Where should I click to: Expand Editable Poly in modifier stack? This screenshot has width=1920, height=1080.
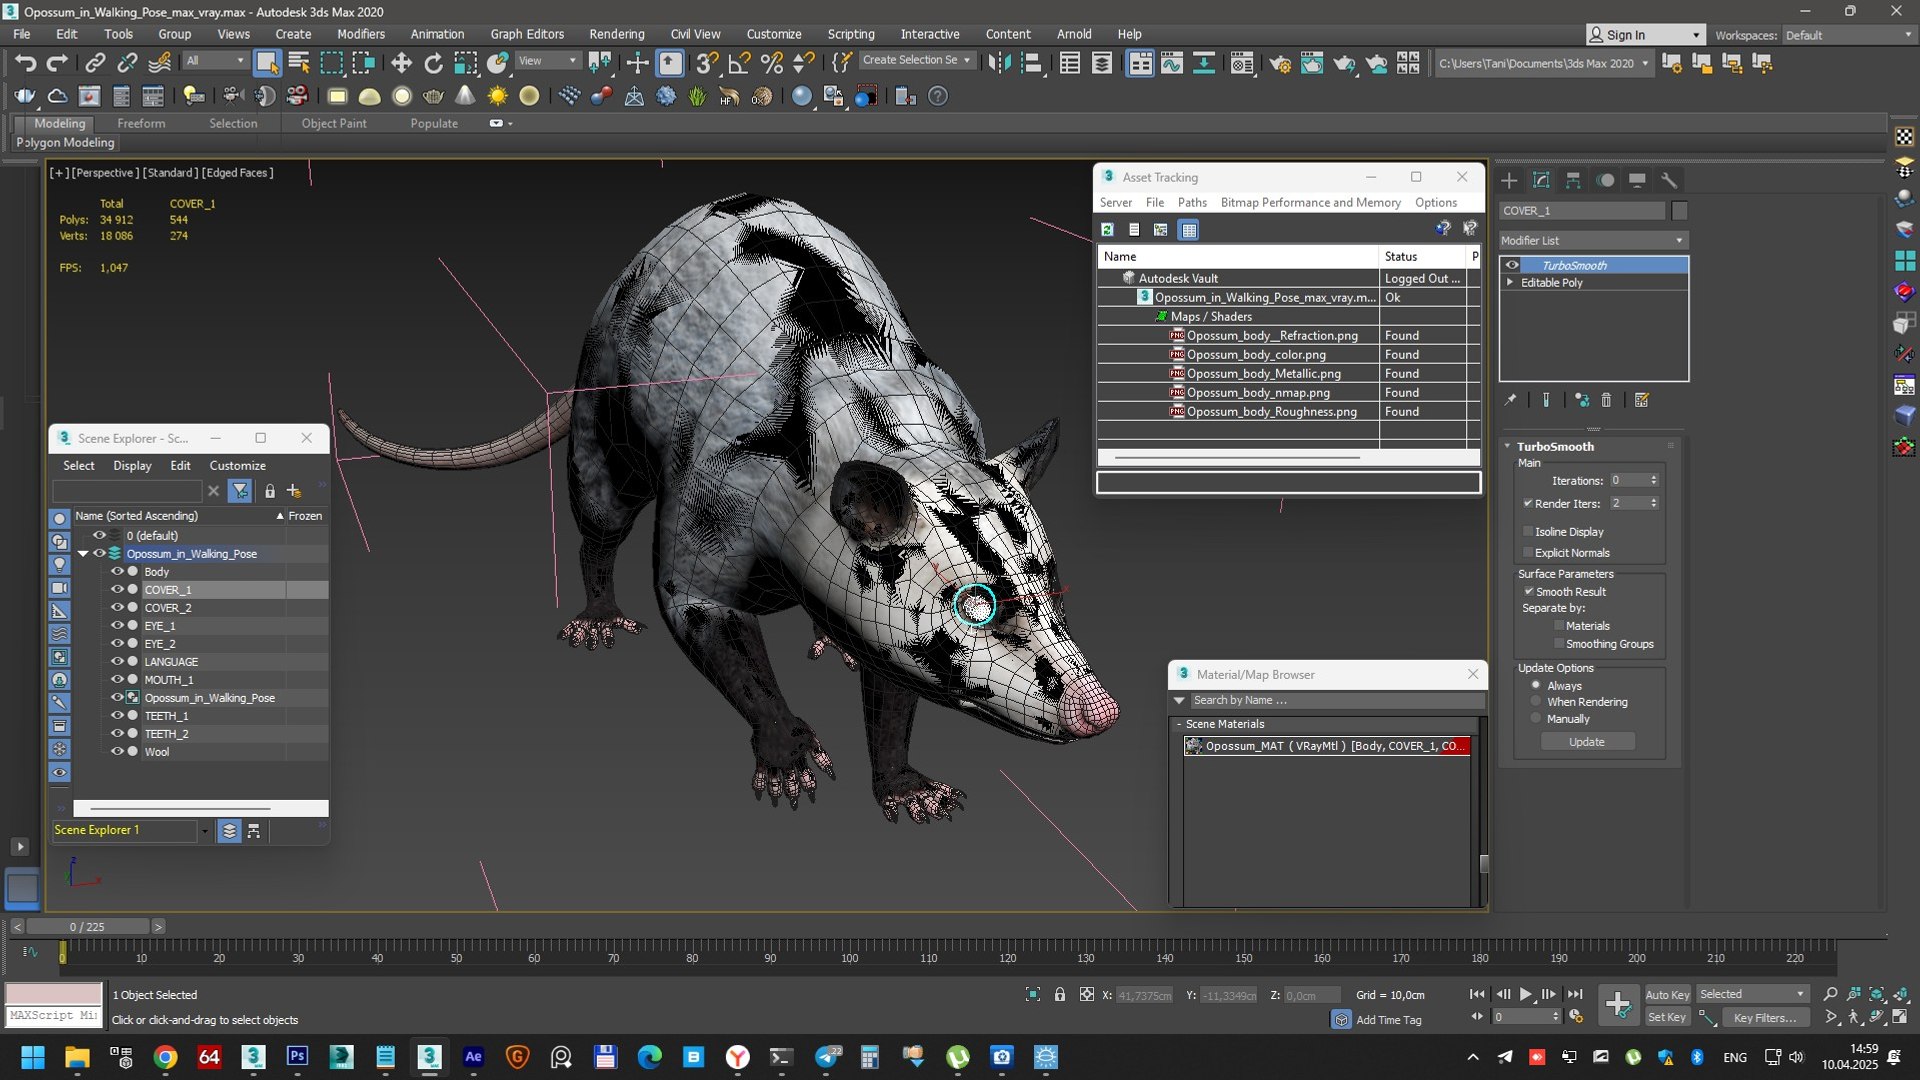(1510, 283)
